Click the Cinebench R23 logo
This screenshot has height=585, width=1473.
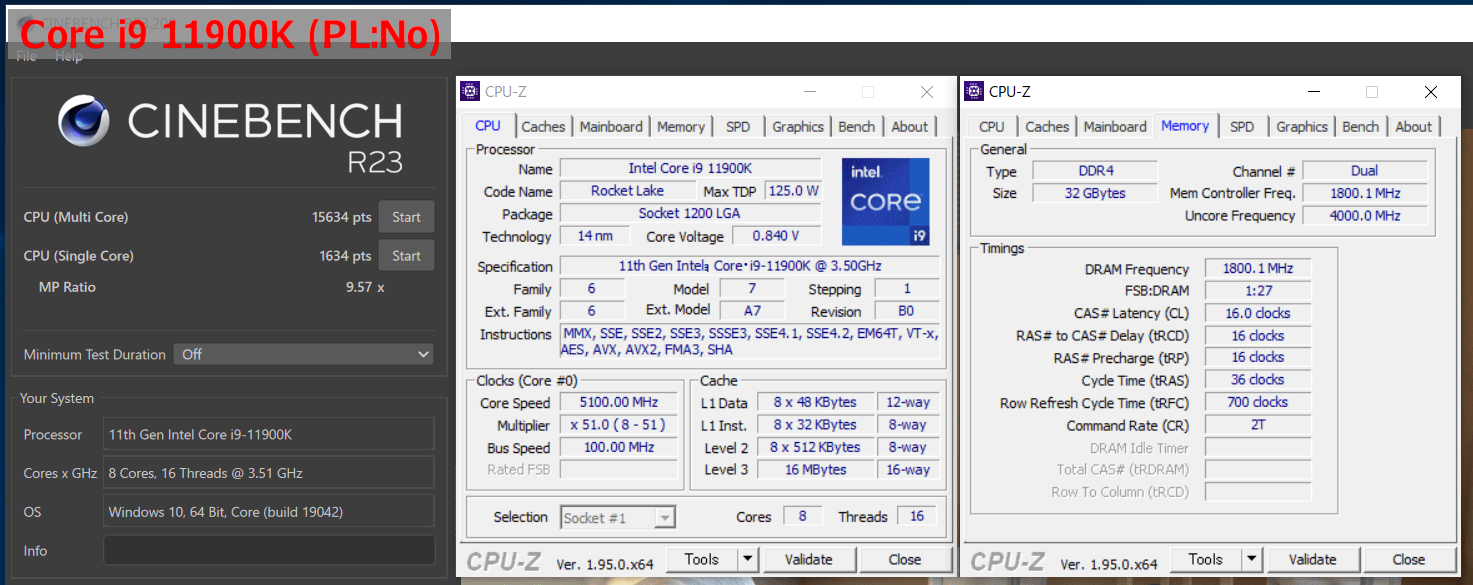click(x=230, y=133)
